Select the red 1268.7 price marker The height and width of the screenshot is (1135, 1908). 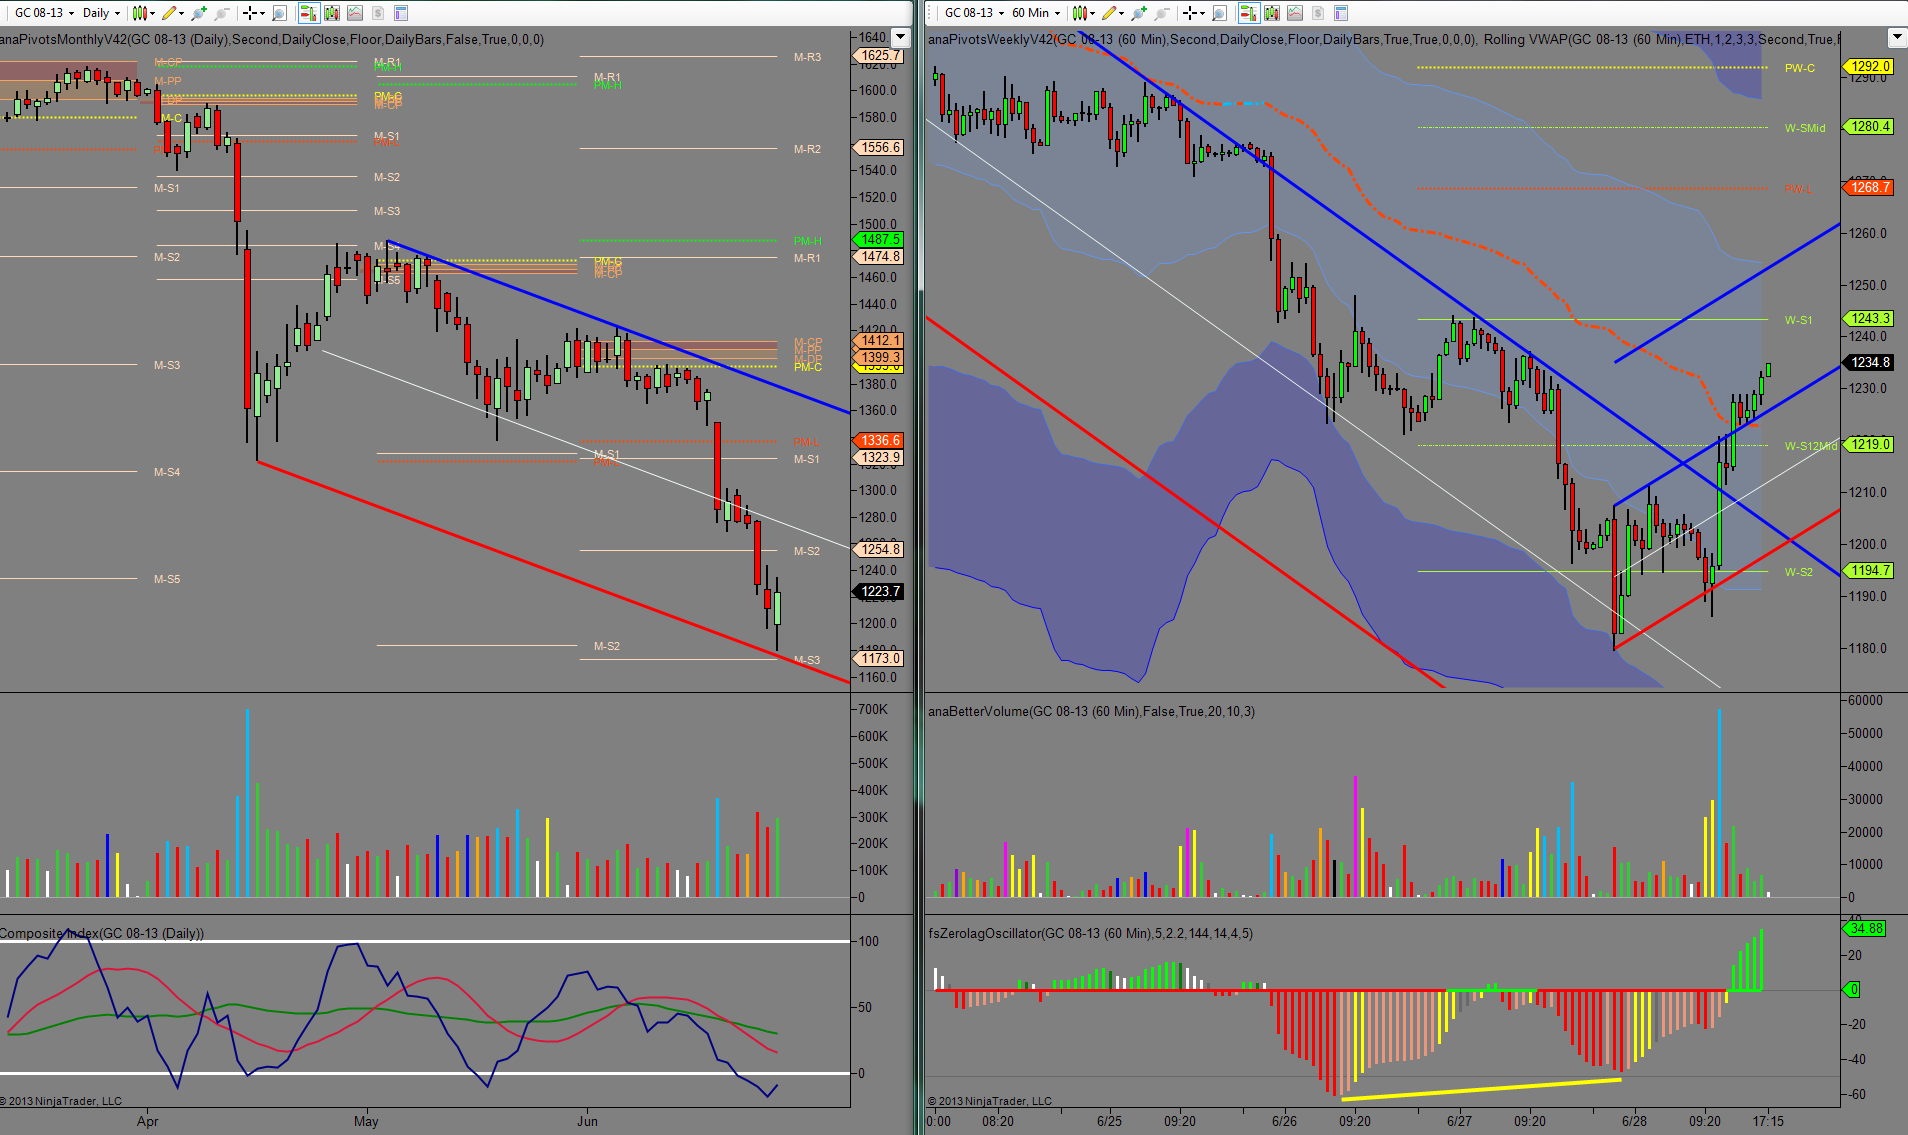click(x=1868, y=187)
